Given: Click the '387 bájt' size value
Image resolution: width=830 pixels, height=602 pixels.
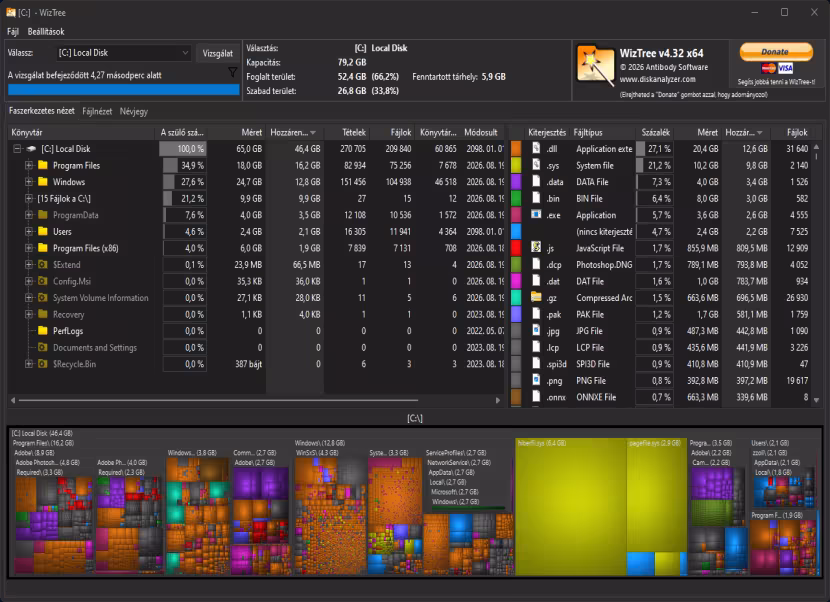Looking at the screenshot, I should [248, 364].
